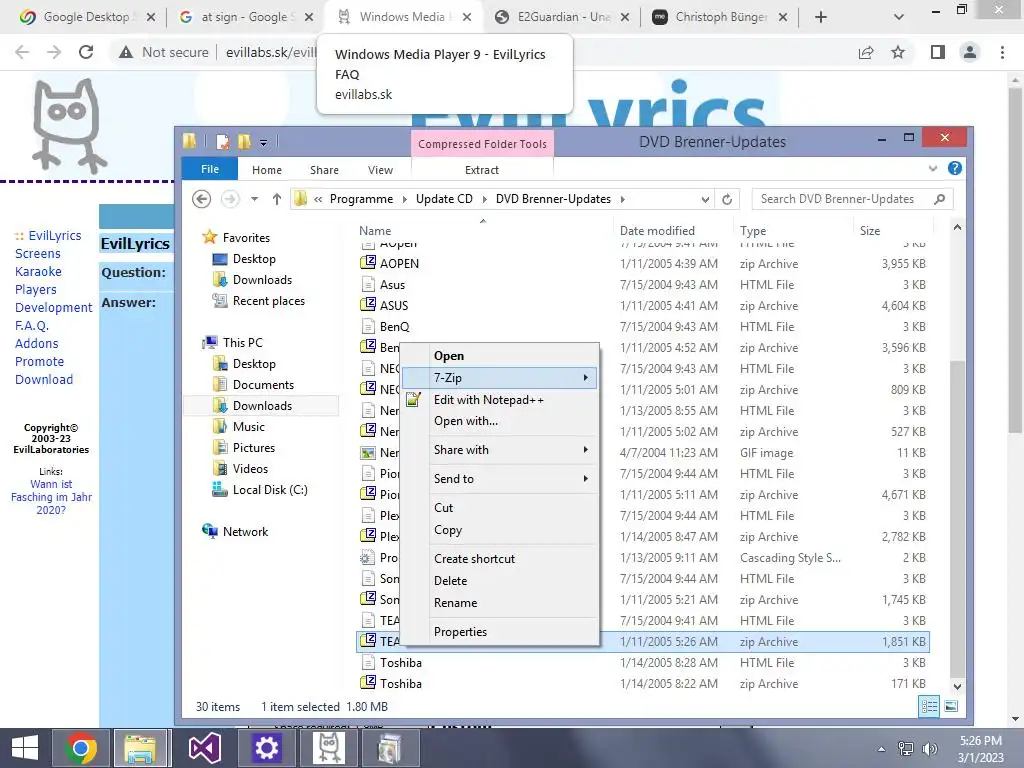Select the BenQ HTML file
This screenshot has width=1024, height=768.
tap(394, 327)
